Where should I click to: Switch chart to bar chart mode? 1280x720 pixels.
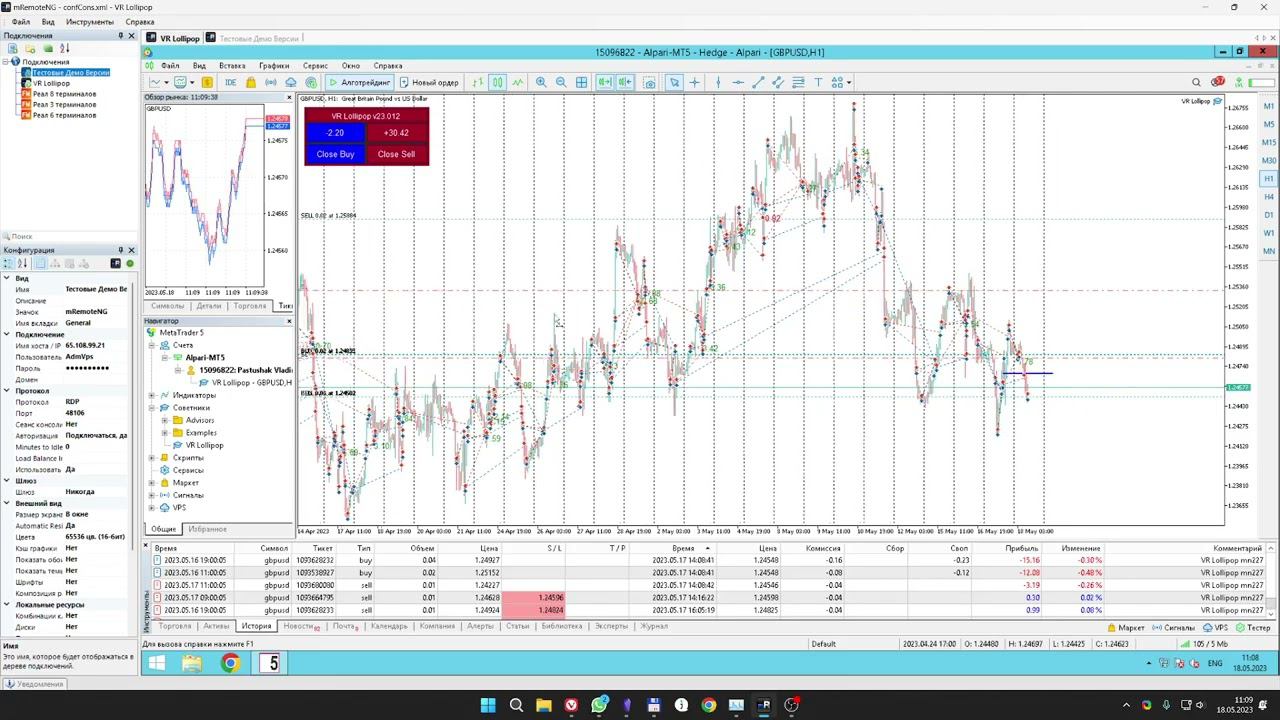coord(478,82)
